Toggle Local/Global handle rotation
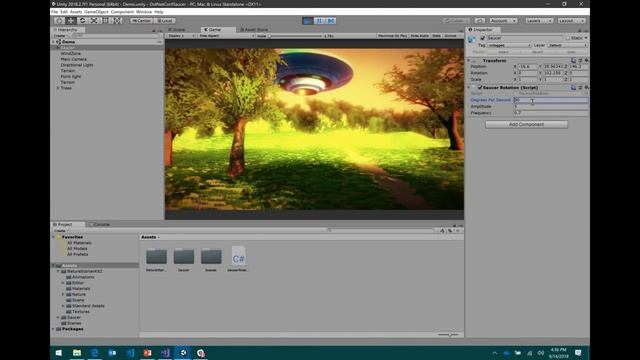The image size is (640, 360). coord(165,20)
